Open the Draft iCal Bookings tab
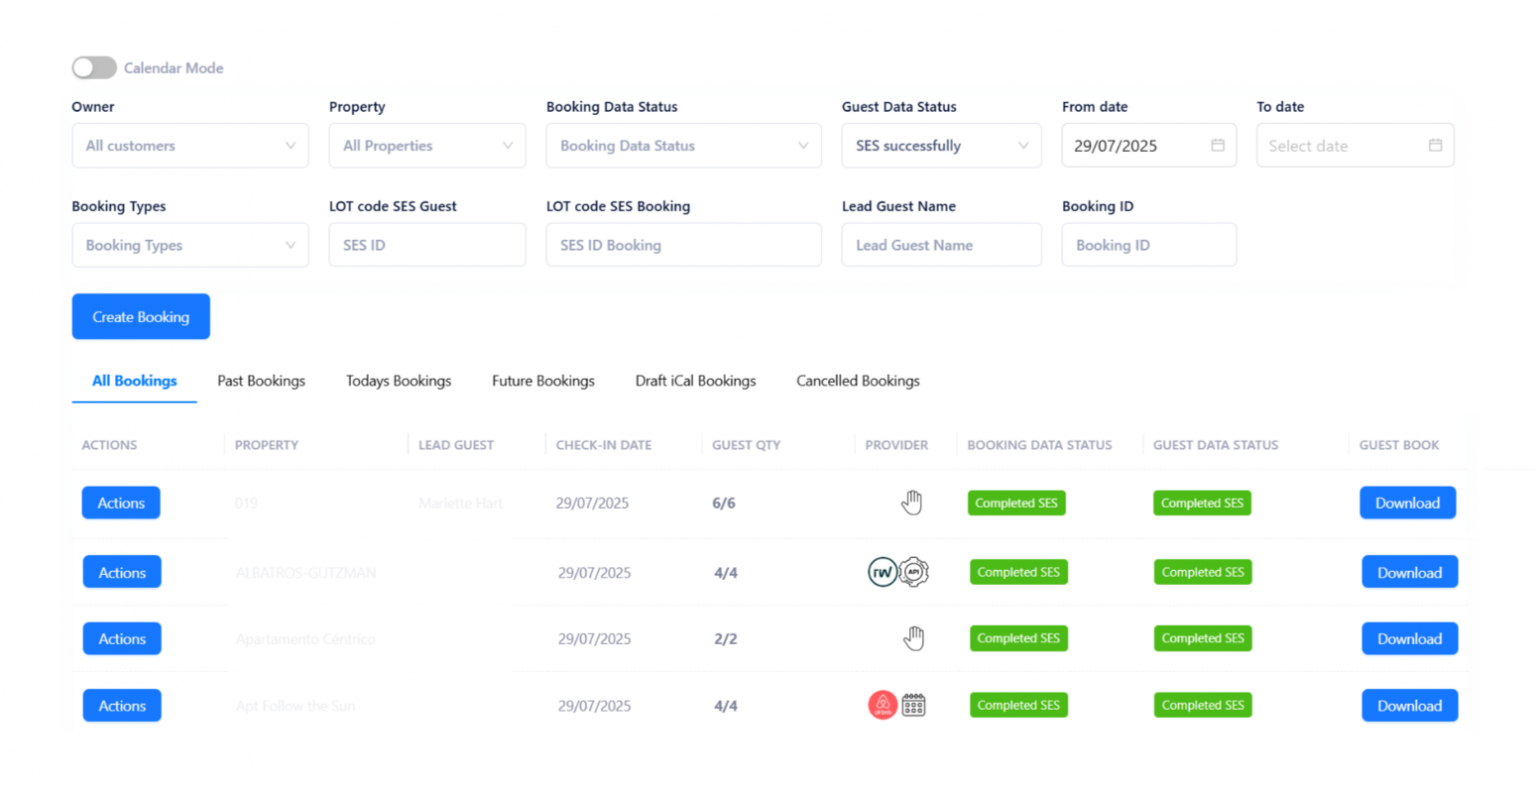Image resolution: width=1536 pixels, height=791 pixels. pos(695,381)
